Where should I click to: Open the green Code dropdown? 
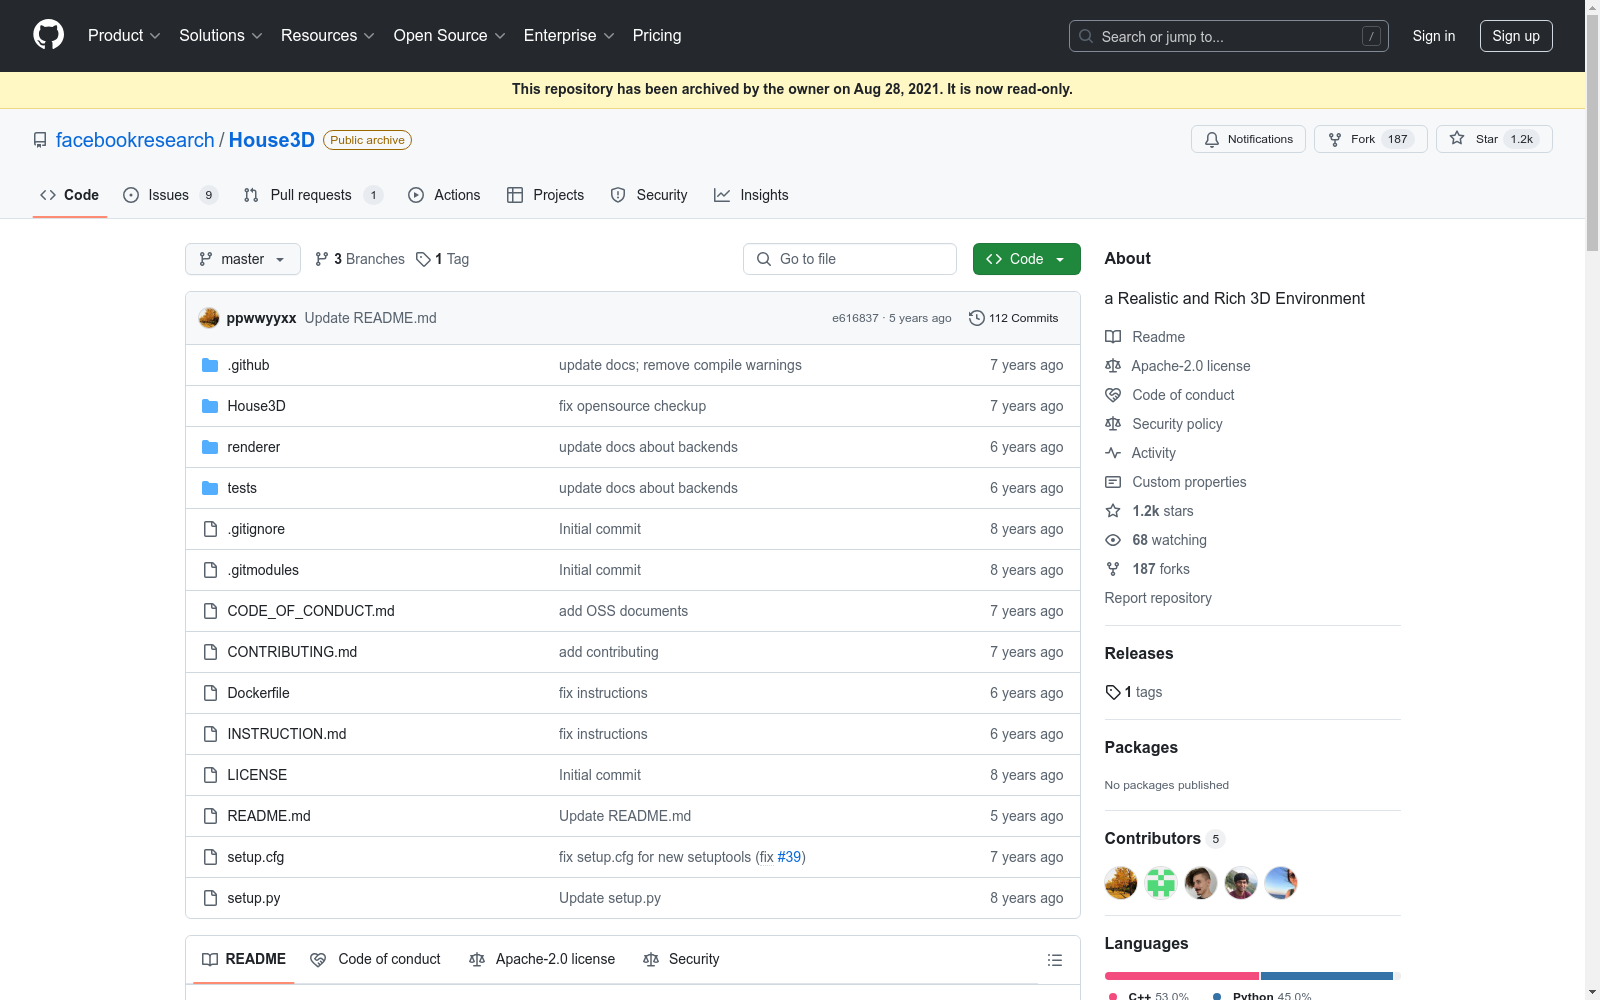[1026, 259]
